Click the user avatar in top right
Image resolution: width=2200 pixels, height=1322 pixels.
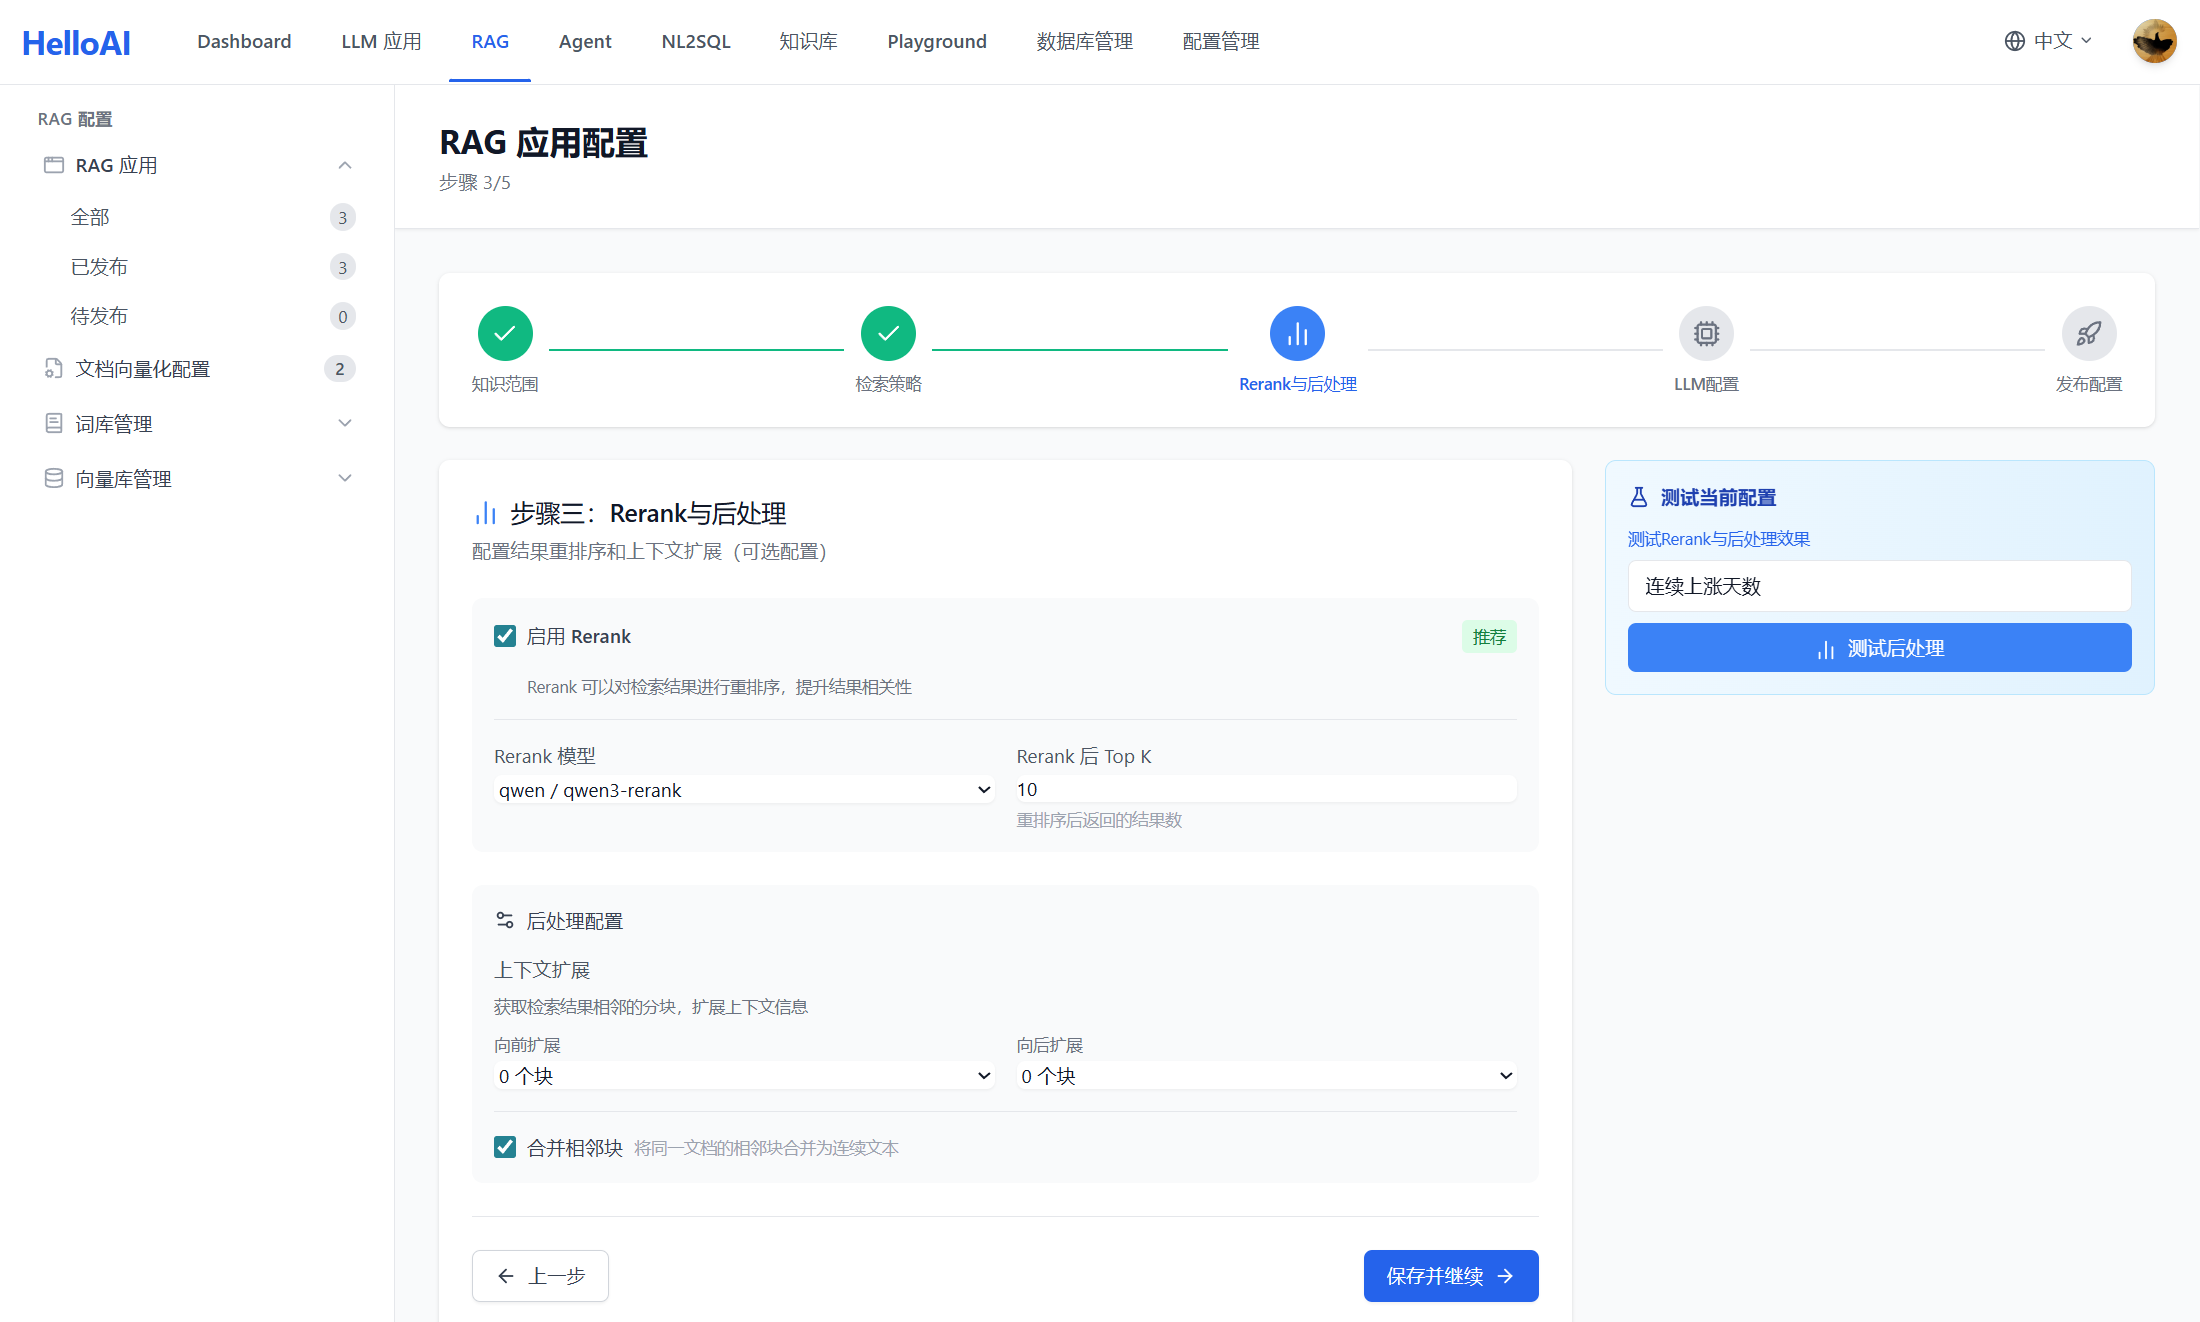point(2154,41)
